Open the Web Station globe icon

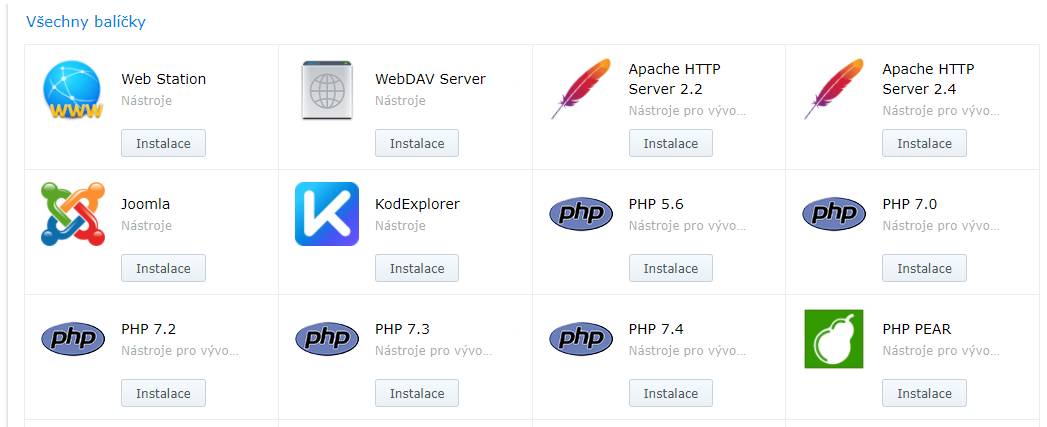(x=72, y=90)
